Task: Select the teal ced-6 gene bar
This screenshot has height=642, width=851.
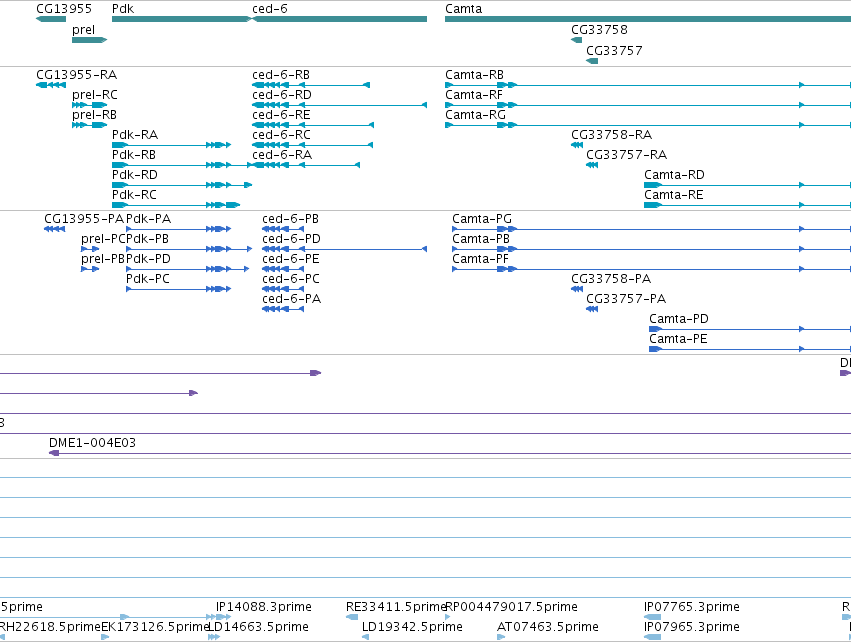Action: coord(340,19)
